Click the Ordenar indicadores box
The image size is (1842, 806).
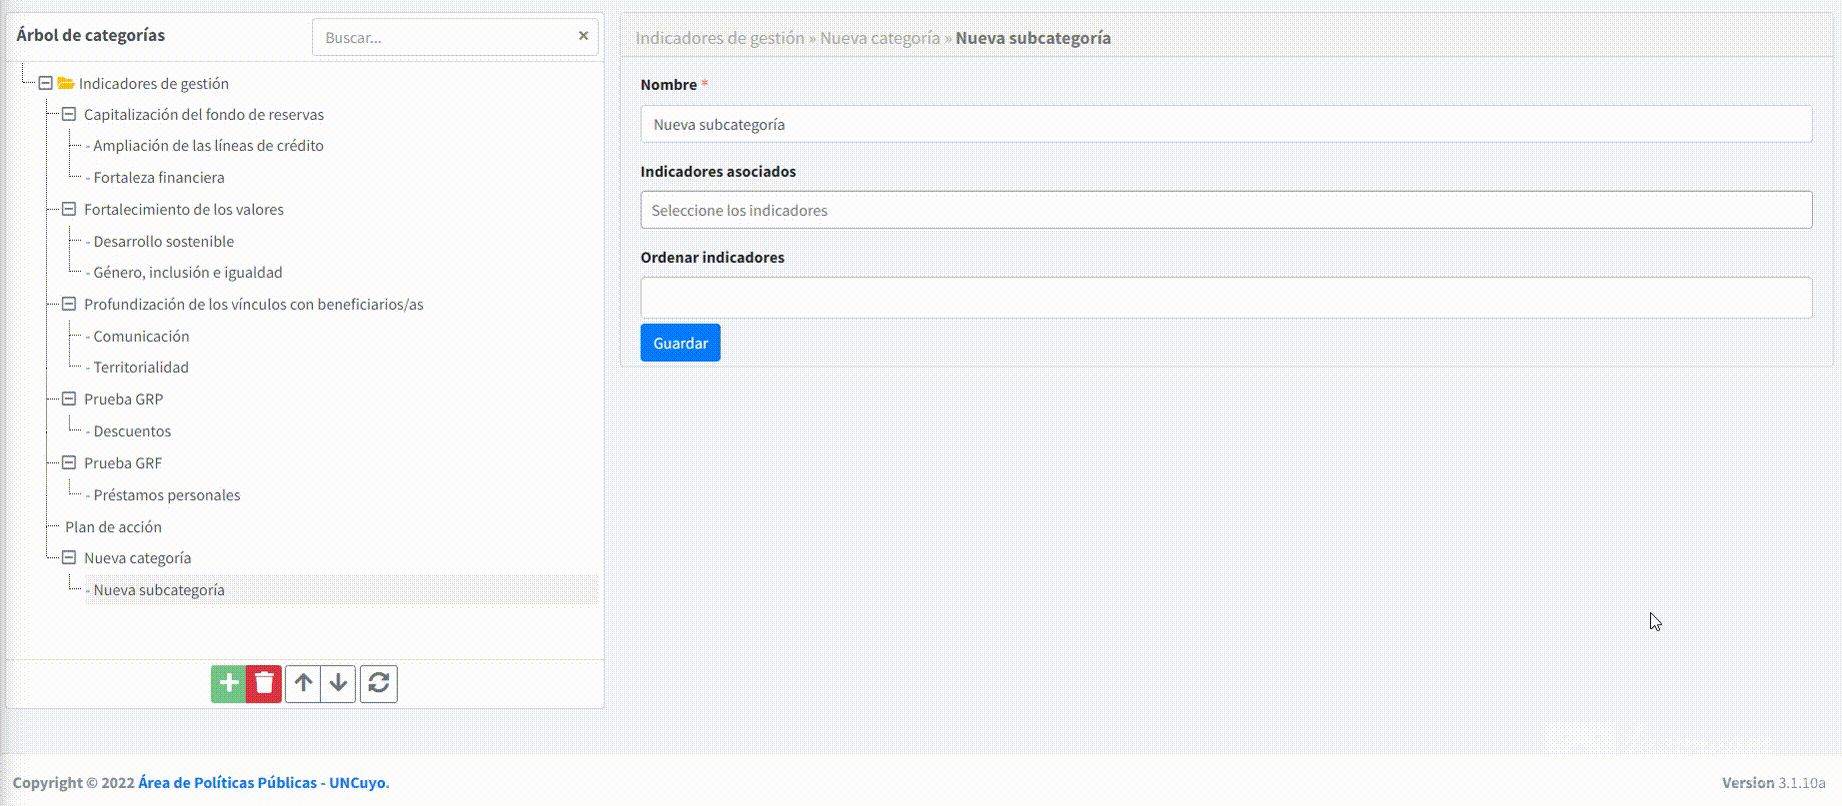pyautogui.click(x=1225, y=298)
